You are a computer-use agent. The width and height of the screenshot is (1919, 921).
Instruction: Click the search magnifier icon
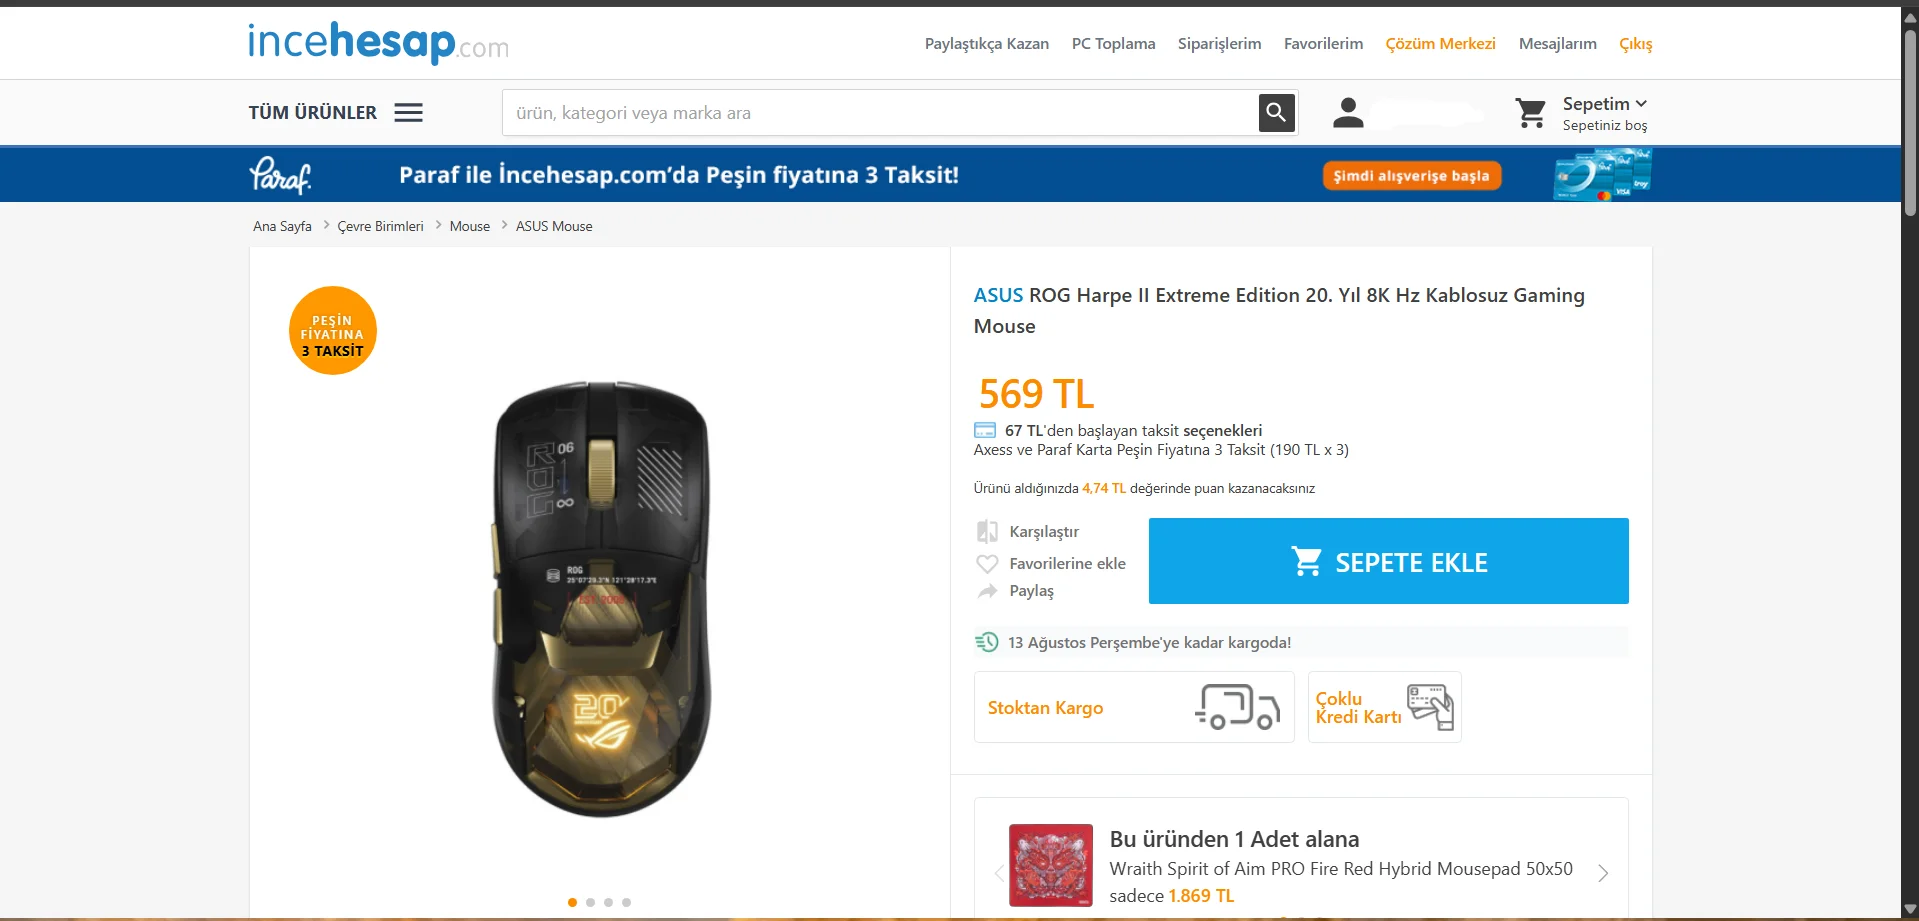click(1276, 113)
